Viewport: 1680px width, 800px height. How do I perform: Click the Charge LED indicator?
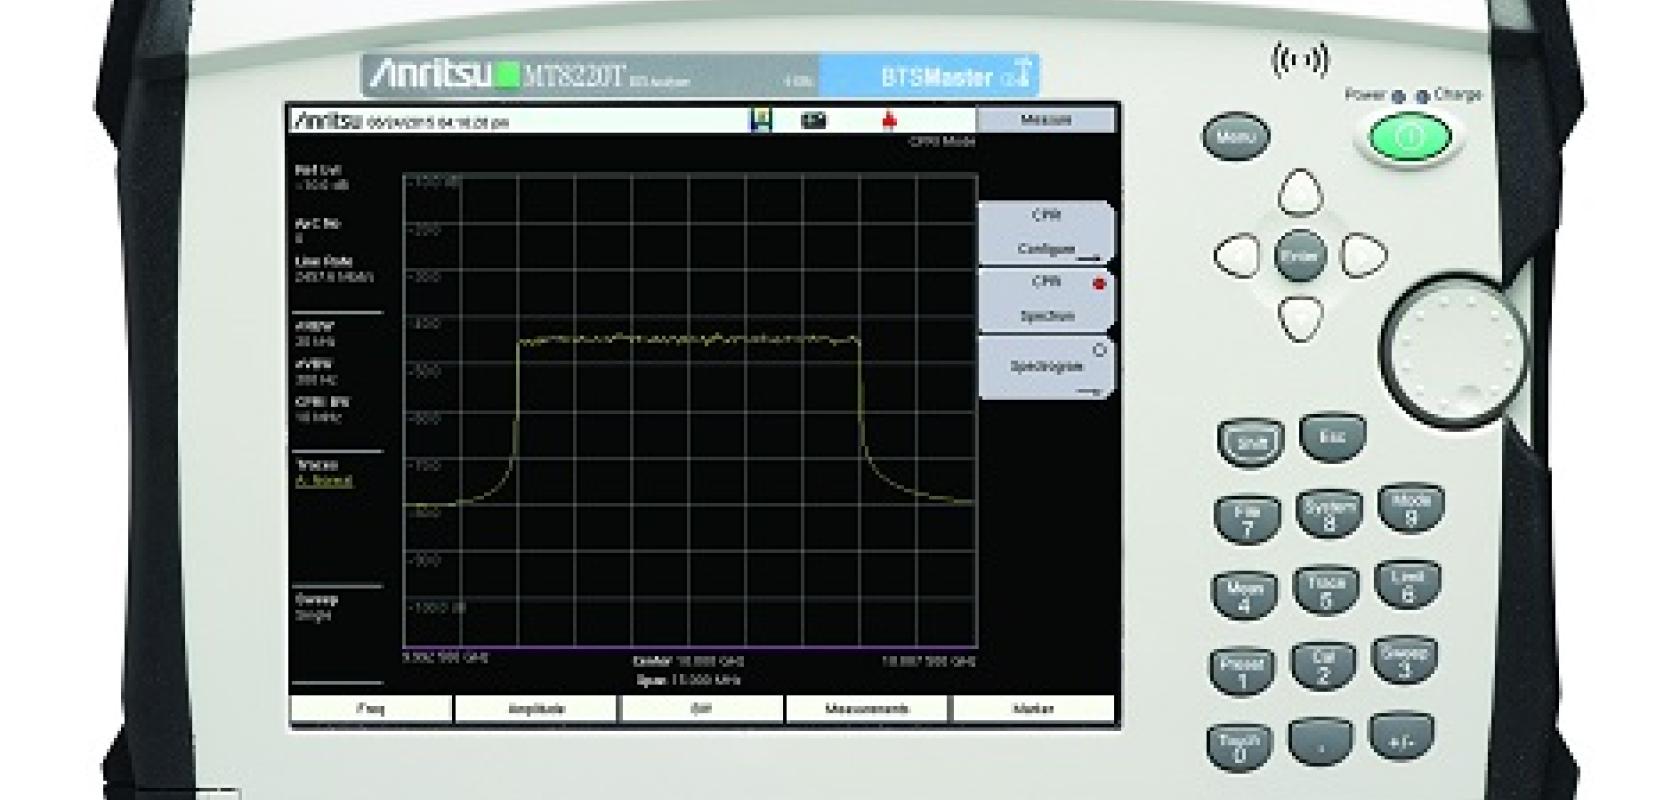1421,97
